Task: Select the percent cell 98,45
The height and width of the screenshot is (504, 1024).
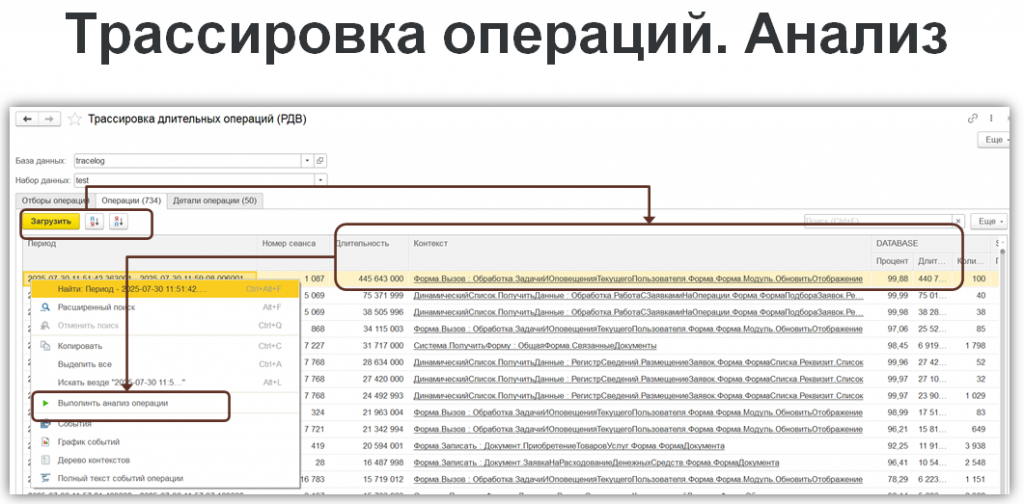Action: click(x=892, y=345)
